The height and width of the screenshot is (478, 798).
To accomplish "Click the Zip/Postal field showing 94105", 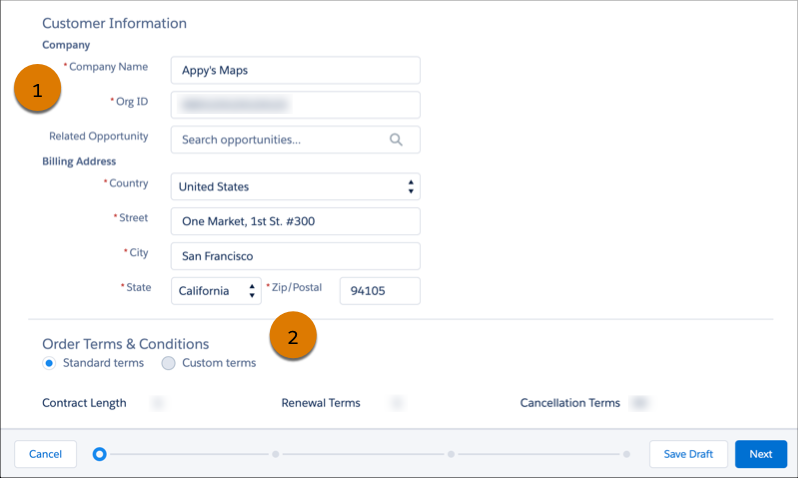I will pos(380,291).
